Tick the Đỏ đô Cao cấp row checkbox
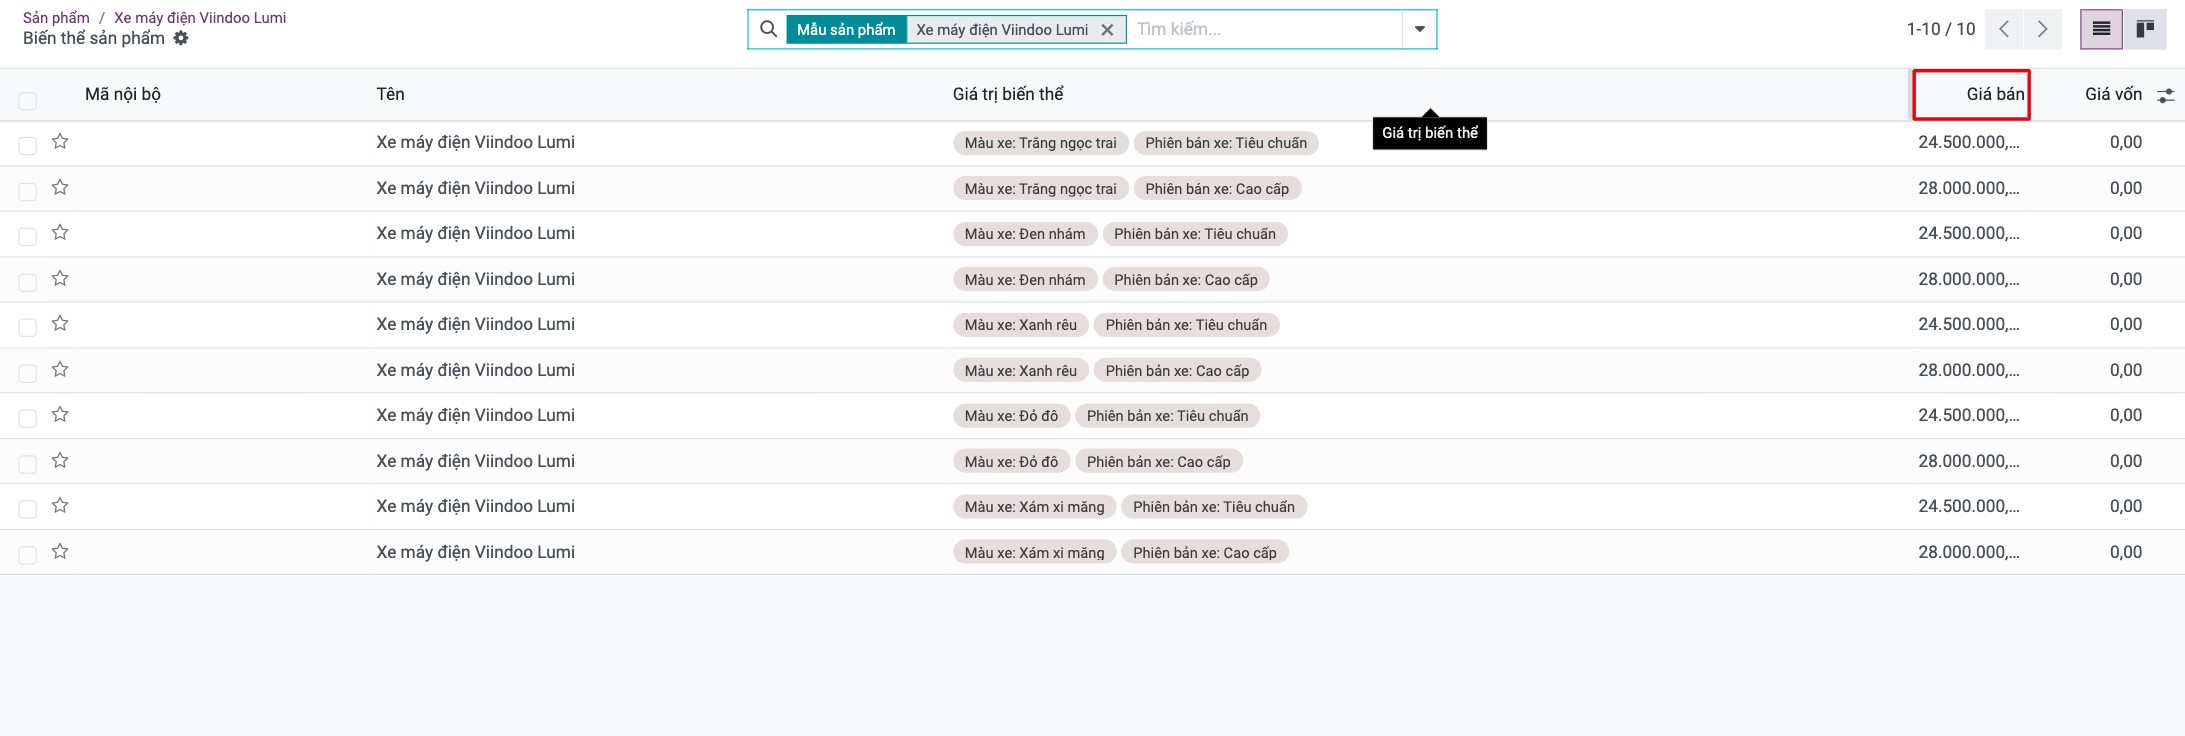The width and height of the screenshot is (2185, 736). click(28, 464)
